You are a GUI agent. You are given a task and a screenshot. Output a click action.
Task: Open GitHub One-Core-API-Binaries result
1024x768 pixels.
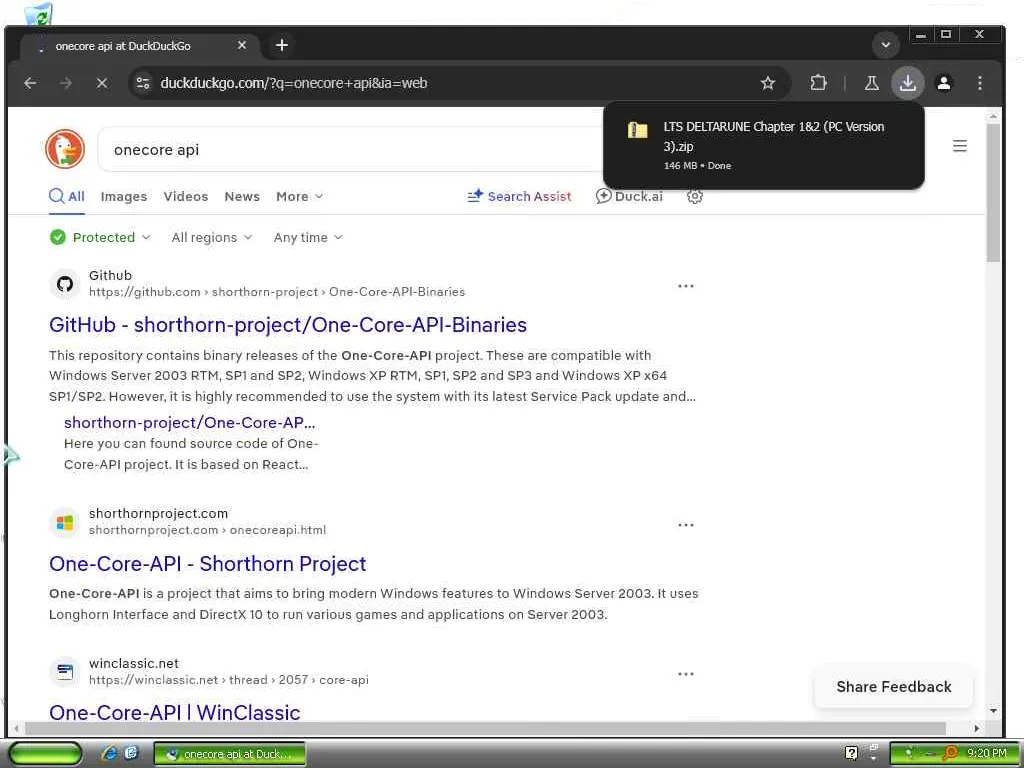pyautogui.click(x=288, y=325)
